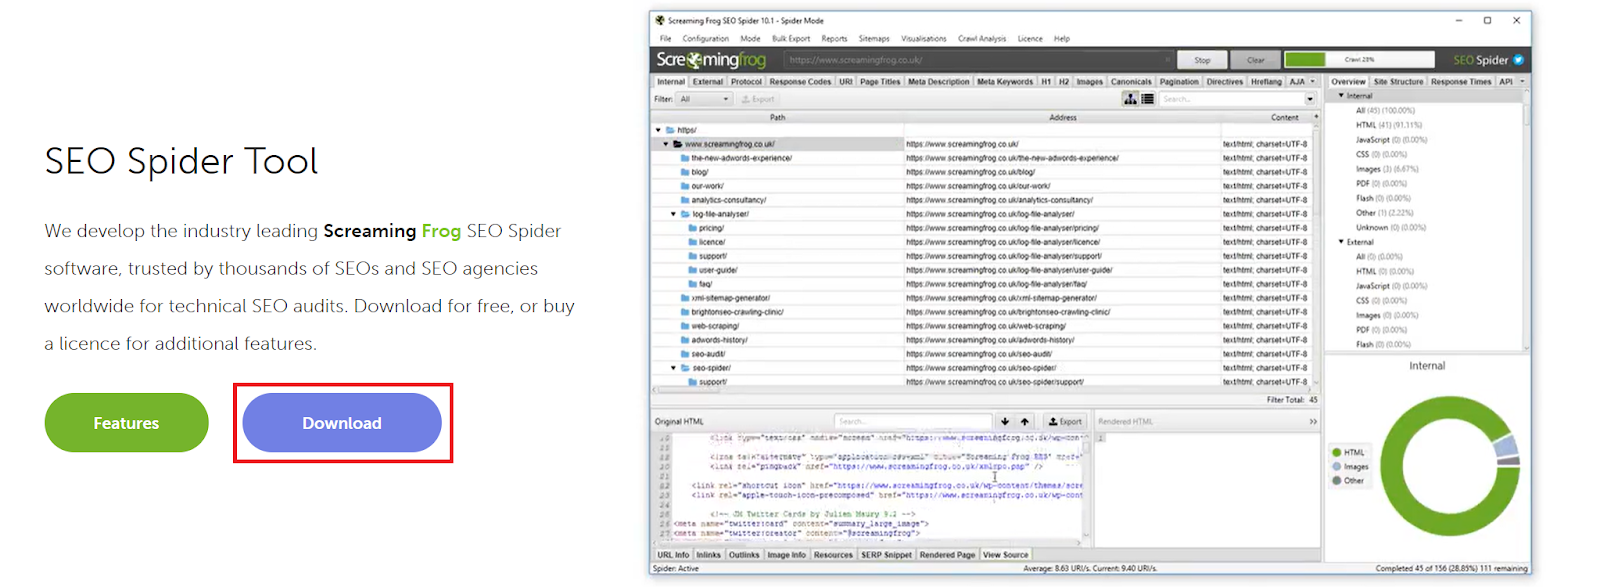Click the blue Download button
The image size is (1600, 587).
click(342, 423)
